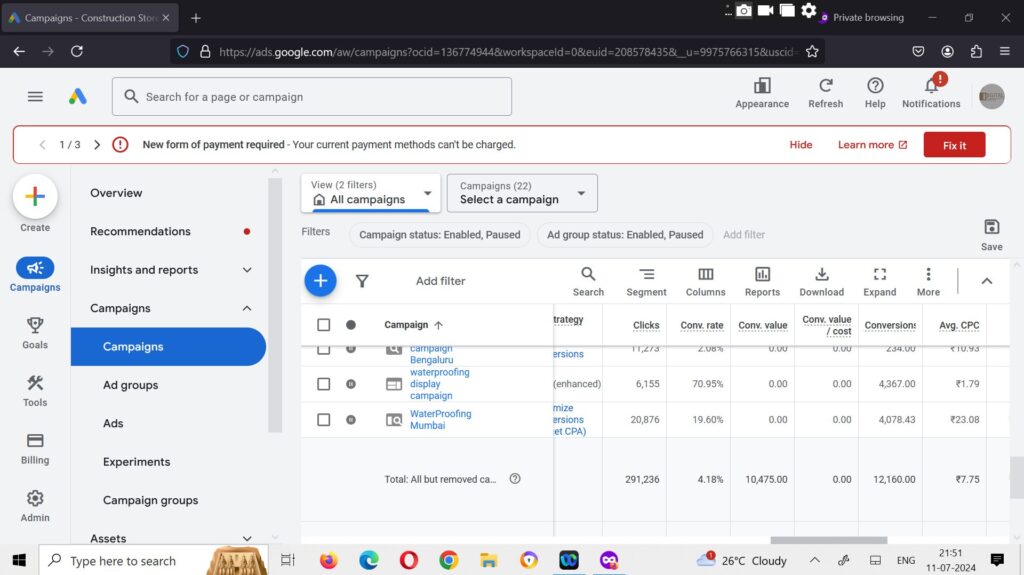
Task: Open the account profile avatar
Action: [x=991, y=97]
